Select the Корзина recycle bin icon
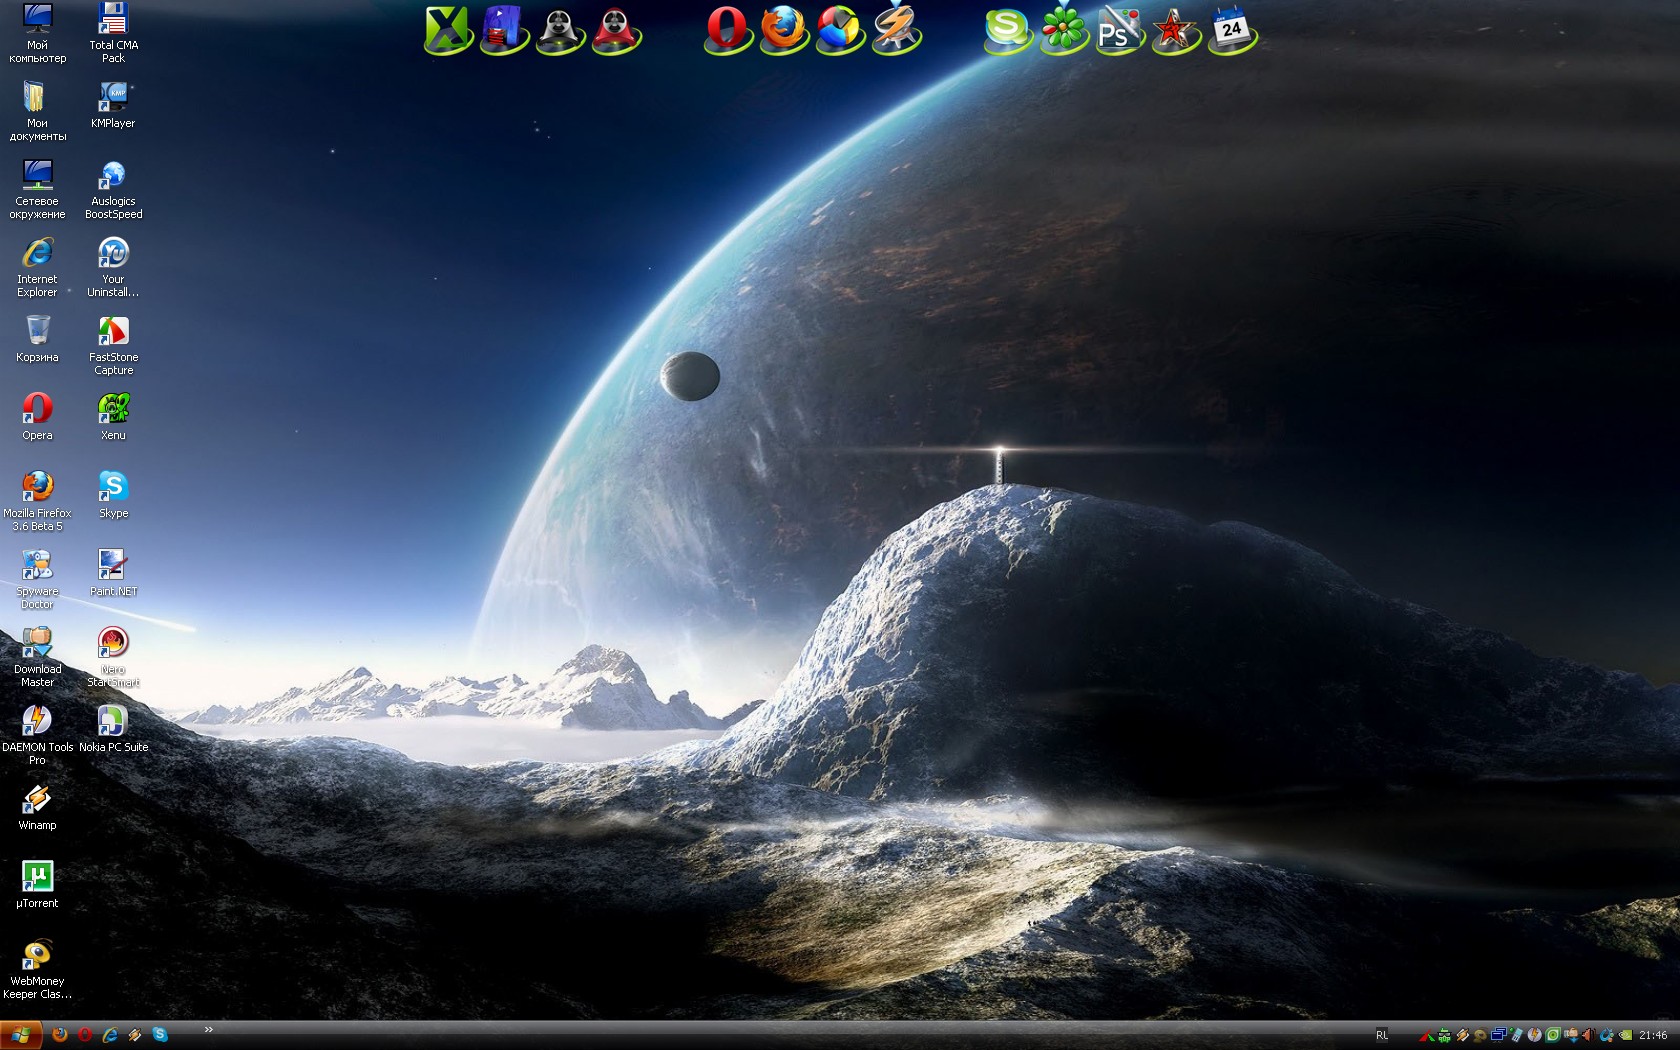The width and height of the screenshot is (1680, 1050). point(37,337)
